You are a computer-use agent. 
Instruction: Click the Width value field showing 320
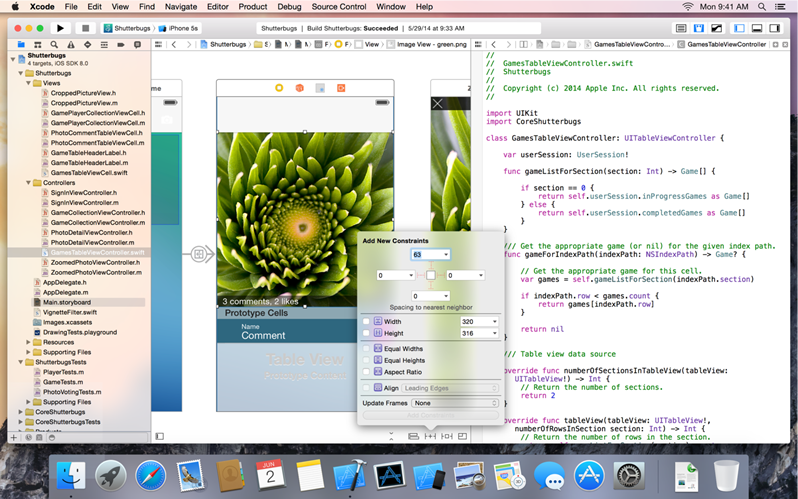[x=473, y=321]
